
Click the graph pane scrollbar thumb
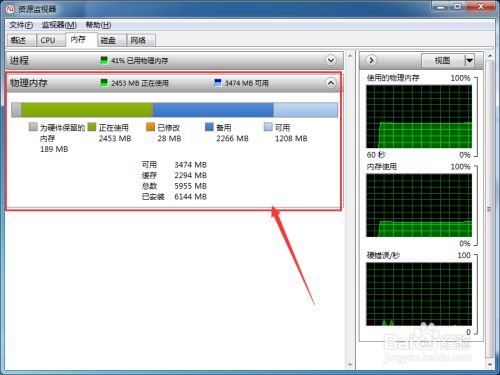coord(490,209)
